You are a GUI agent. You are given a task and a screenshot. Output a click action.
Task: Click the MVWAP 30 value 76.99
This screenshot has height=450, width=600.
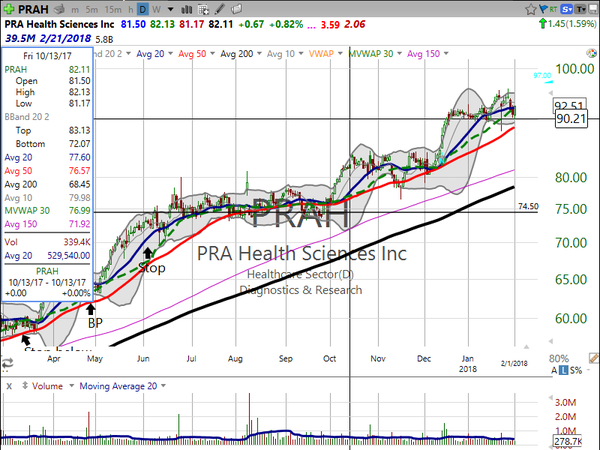(x=79, y=210)
